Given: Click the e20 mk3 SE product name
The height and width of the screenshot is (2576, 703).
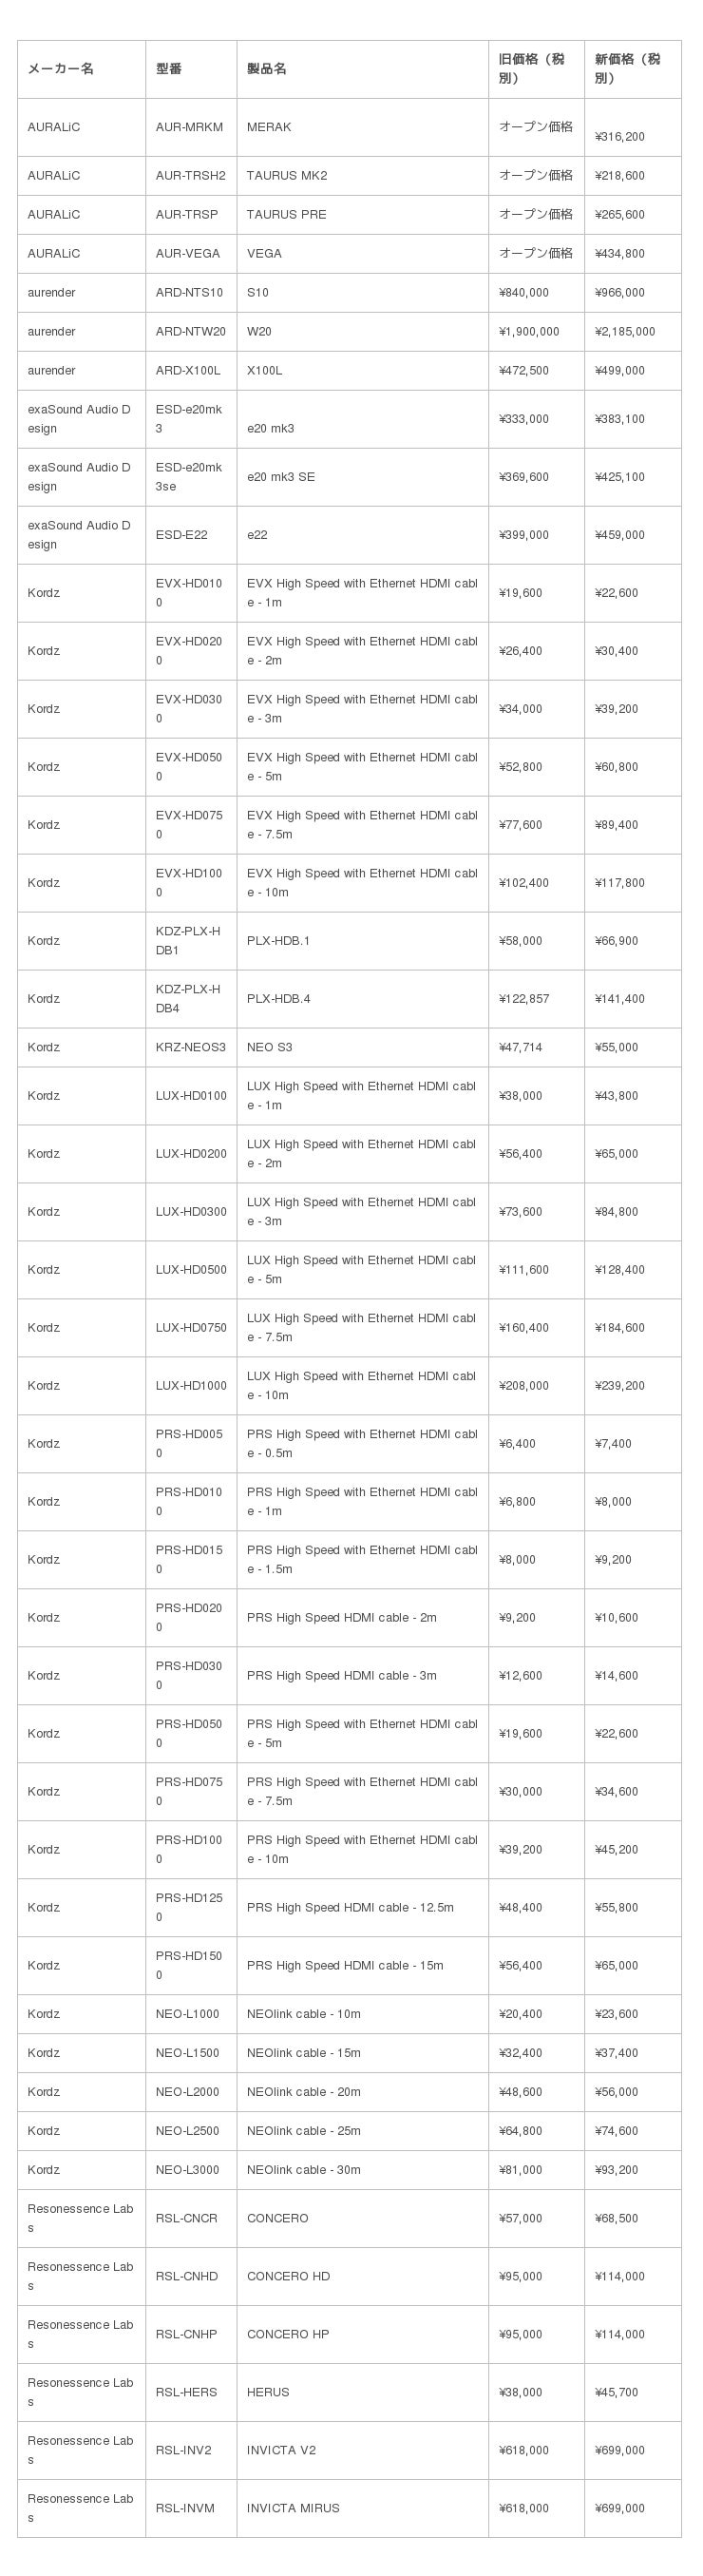Looking at the screenshot, I should (x=281, y=477).
